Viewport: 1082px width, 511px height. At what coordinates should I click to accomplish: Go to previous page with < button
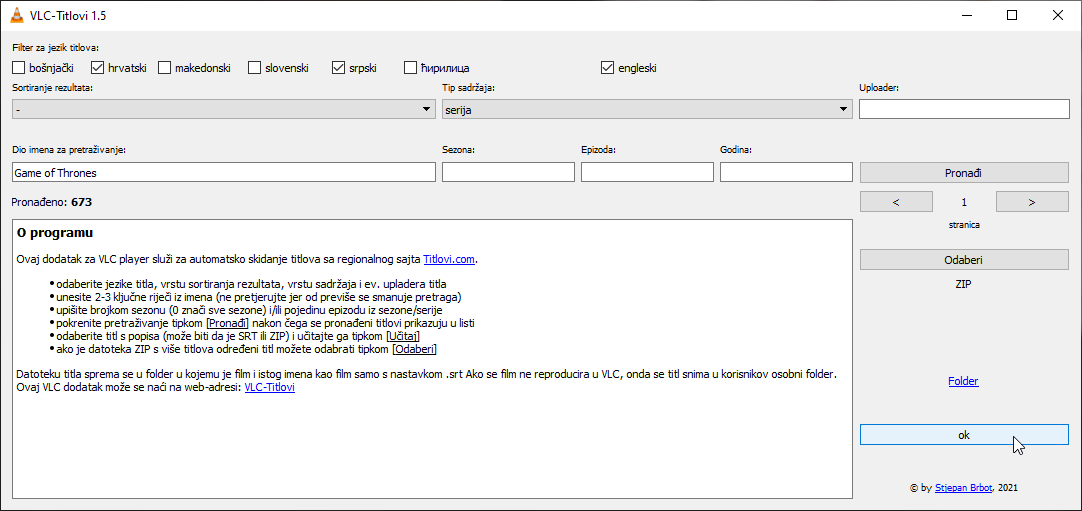click(896, 202)
